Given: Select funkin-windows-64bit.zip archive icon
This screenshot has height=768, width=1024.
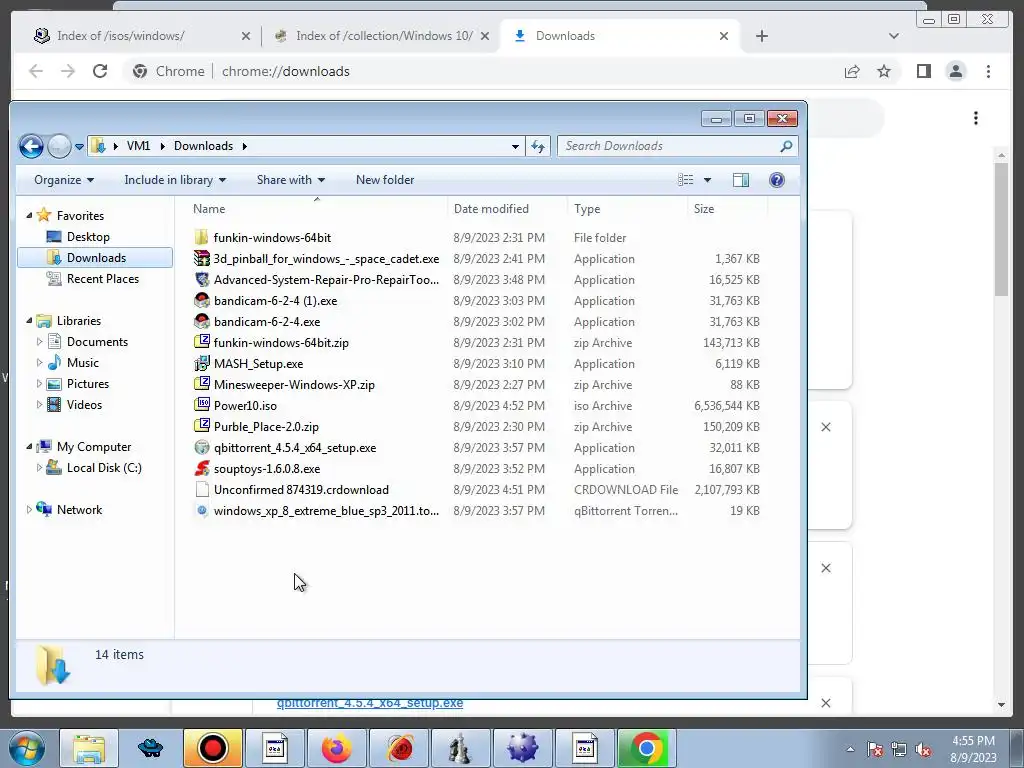Looking at the screenshot, I should pyautogui.click(x=202, y=342).
